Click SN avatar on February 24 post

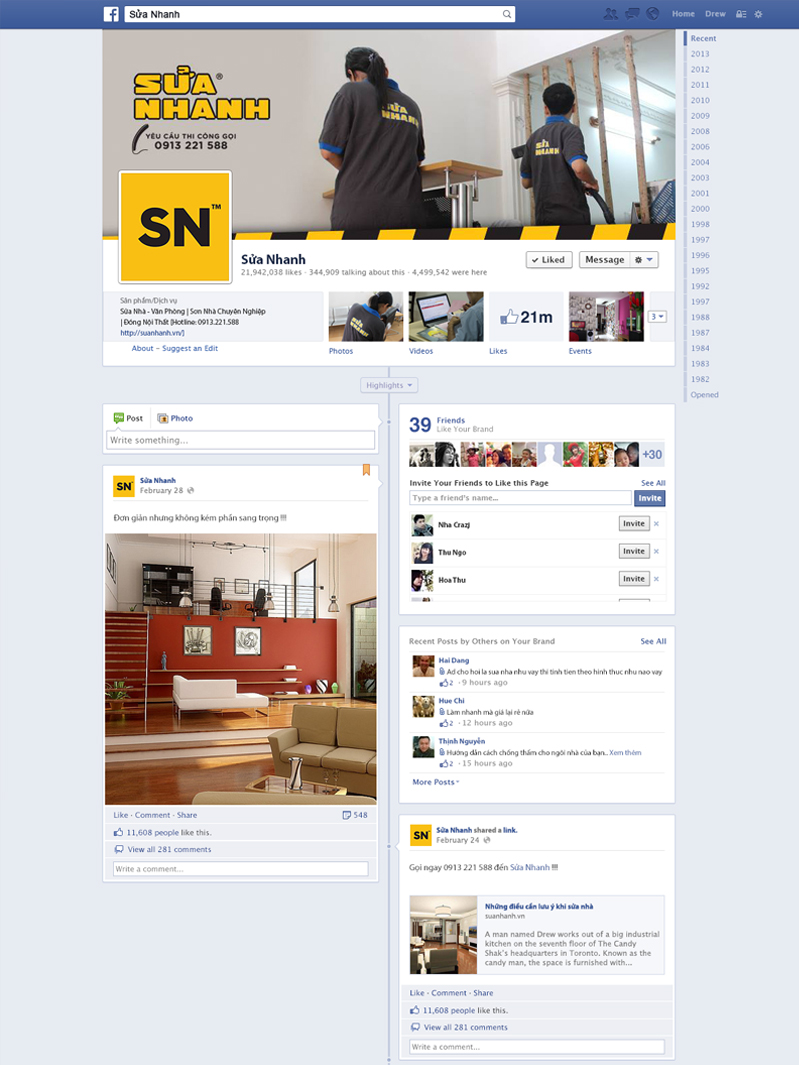tap(421, 835)
